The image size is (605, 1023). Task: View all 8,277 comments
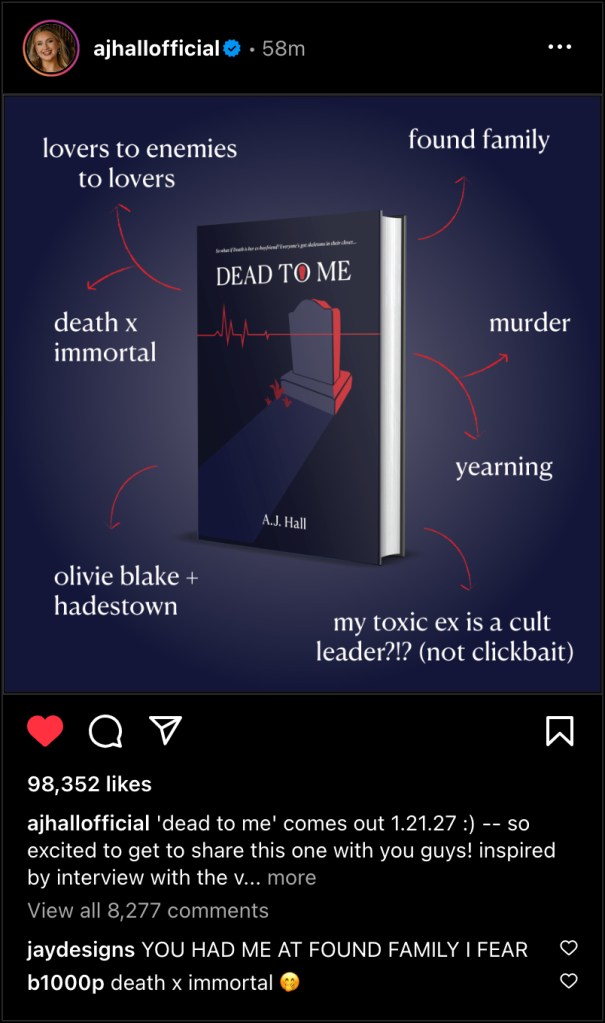point(148,911)
